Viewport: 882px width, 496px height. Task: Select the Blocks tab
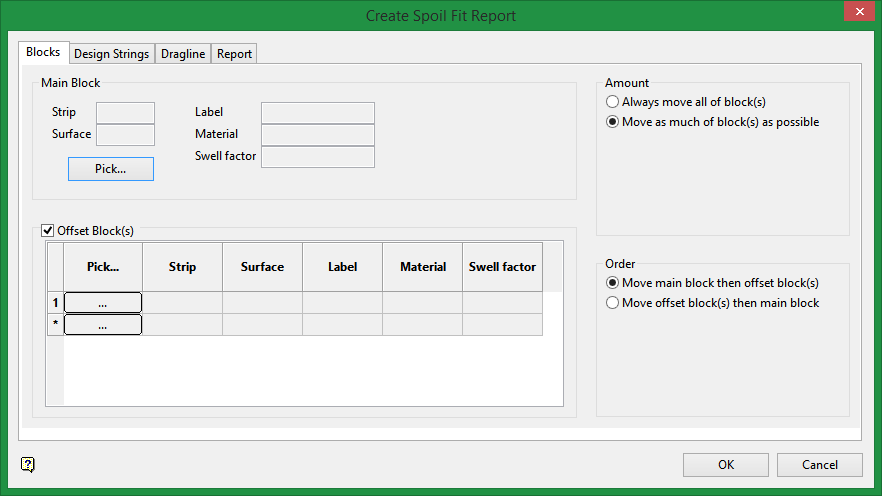(x=43, y=52)
